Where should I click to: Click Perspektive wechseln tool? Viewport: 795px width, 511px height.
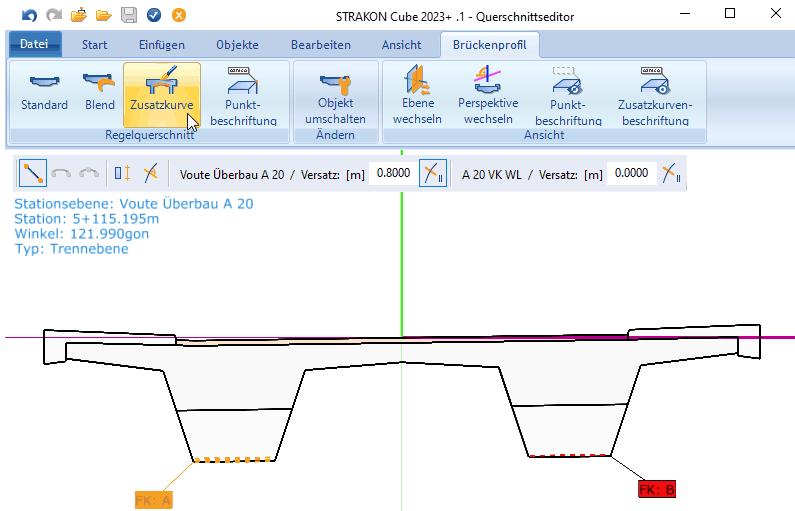coord(488,95)
